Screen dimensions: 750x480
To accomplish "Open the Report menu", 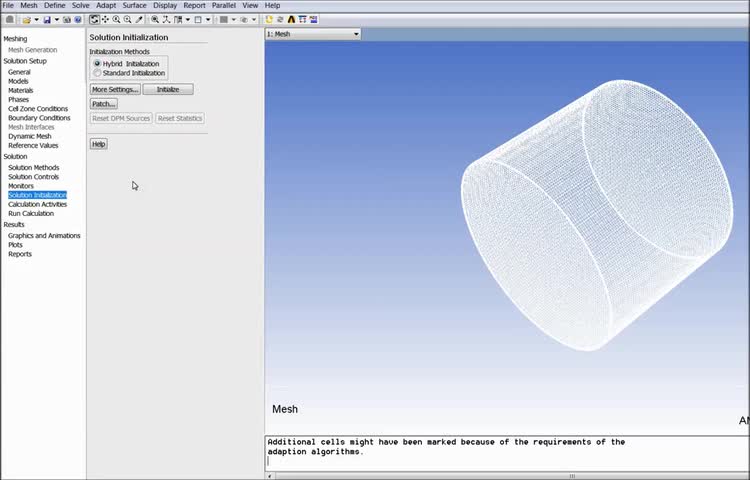I will point(194,5).
